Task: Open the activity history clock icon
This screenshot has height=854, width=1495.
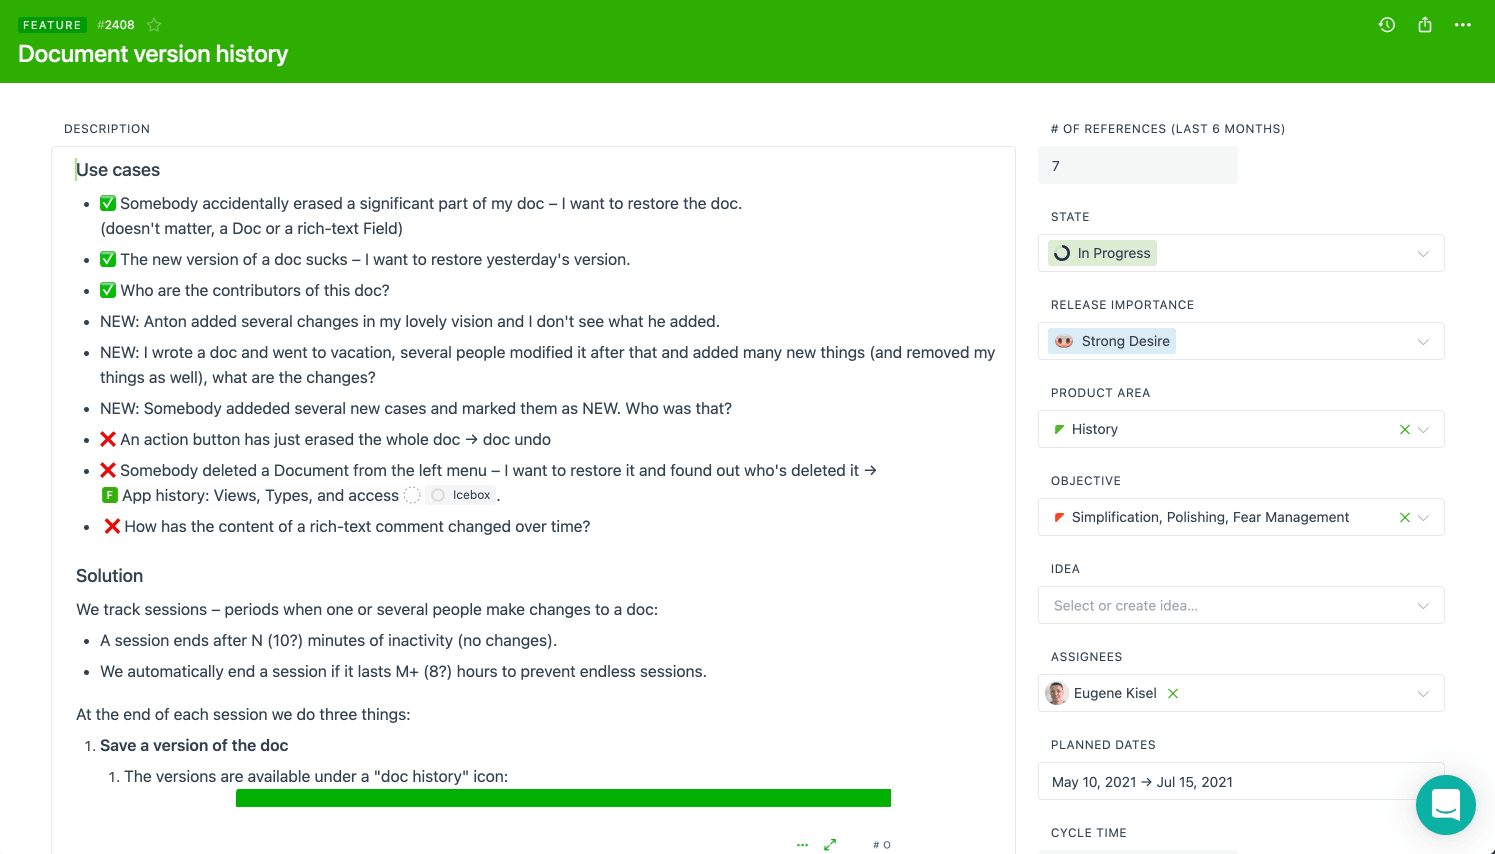Action: click(x=1387, y=25)
